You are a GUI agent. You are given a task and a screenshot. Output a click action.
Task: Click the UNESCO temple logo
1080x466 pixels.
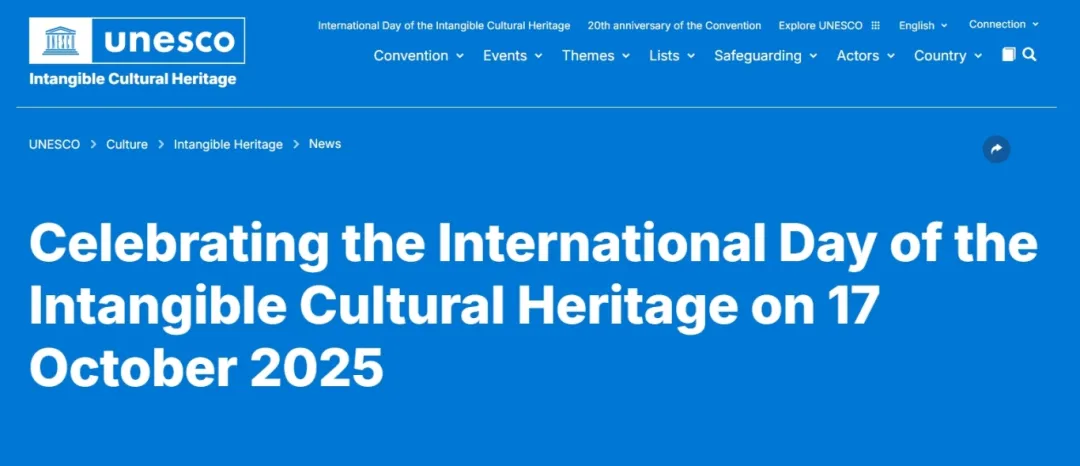pyautogui.click(x=60, y=41)
